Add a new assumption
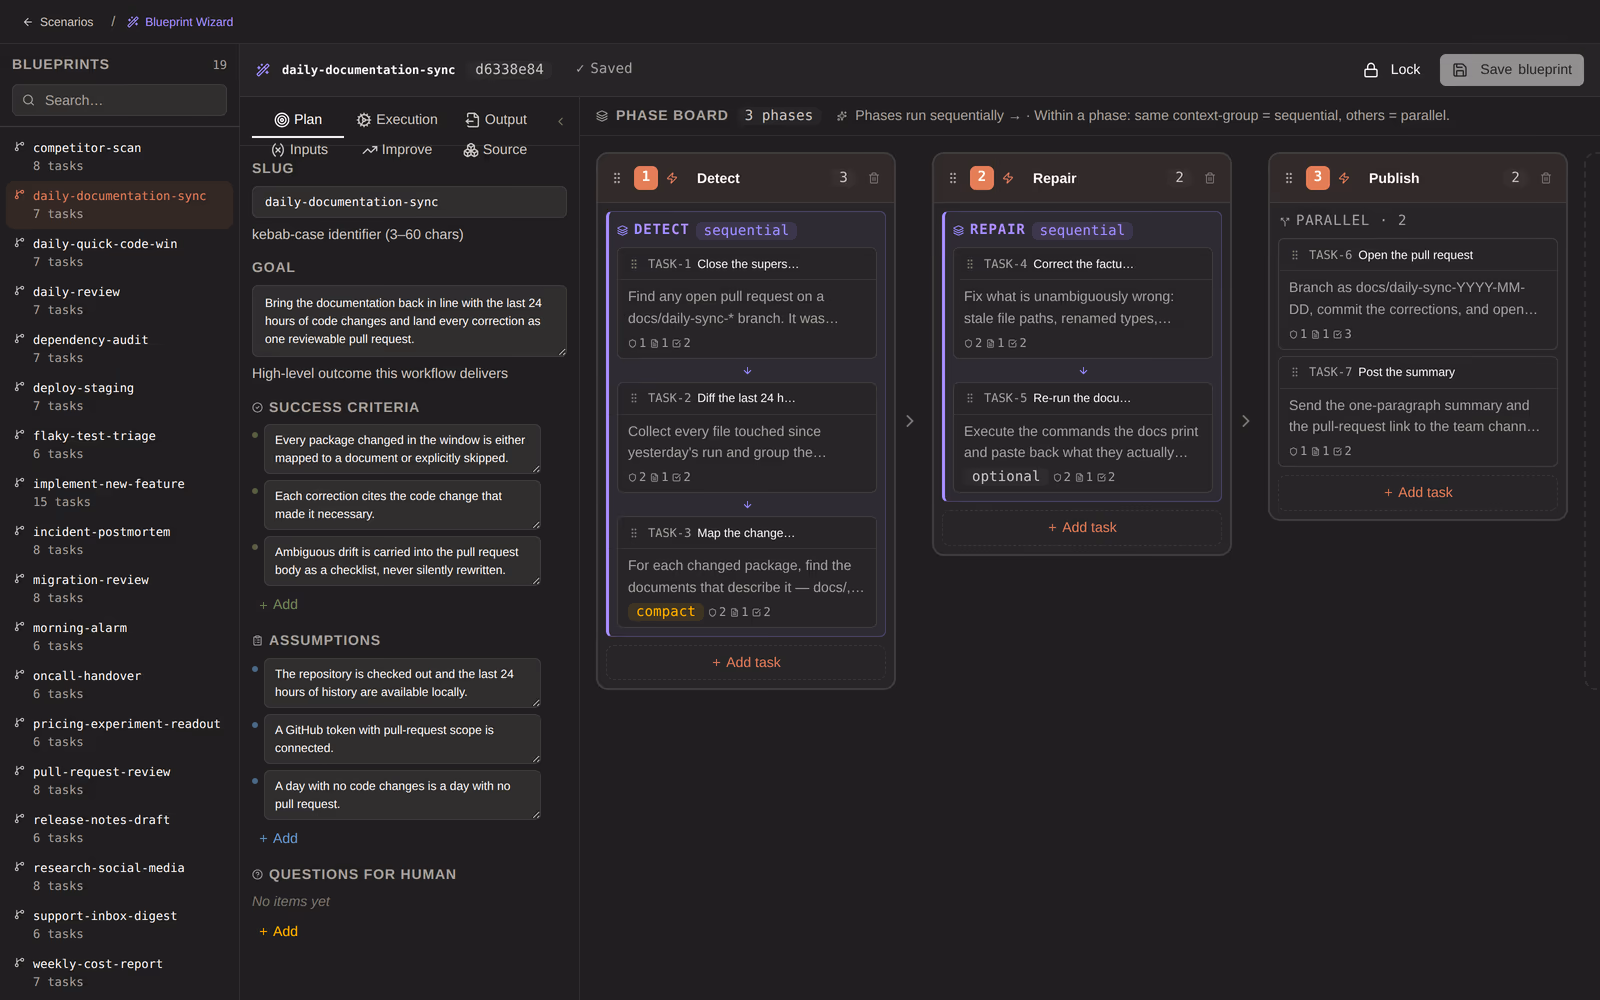This screenshot has height=1000, width=1600. pos(278,838)
